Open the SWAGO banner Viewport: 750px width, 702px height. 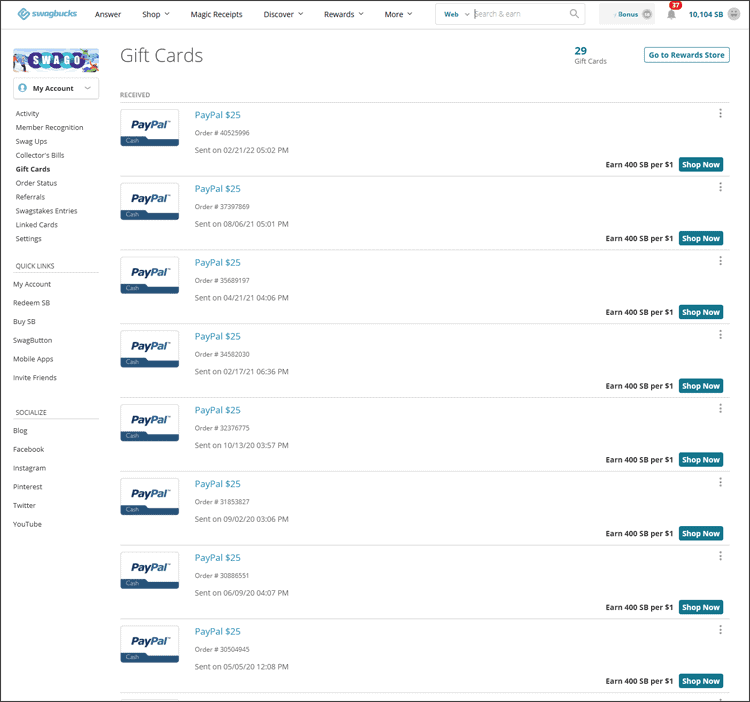(56, 60)
